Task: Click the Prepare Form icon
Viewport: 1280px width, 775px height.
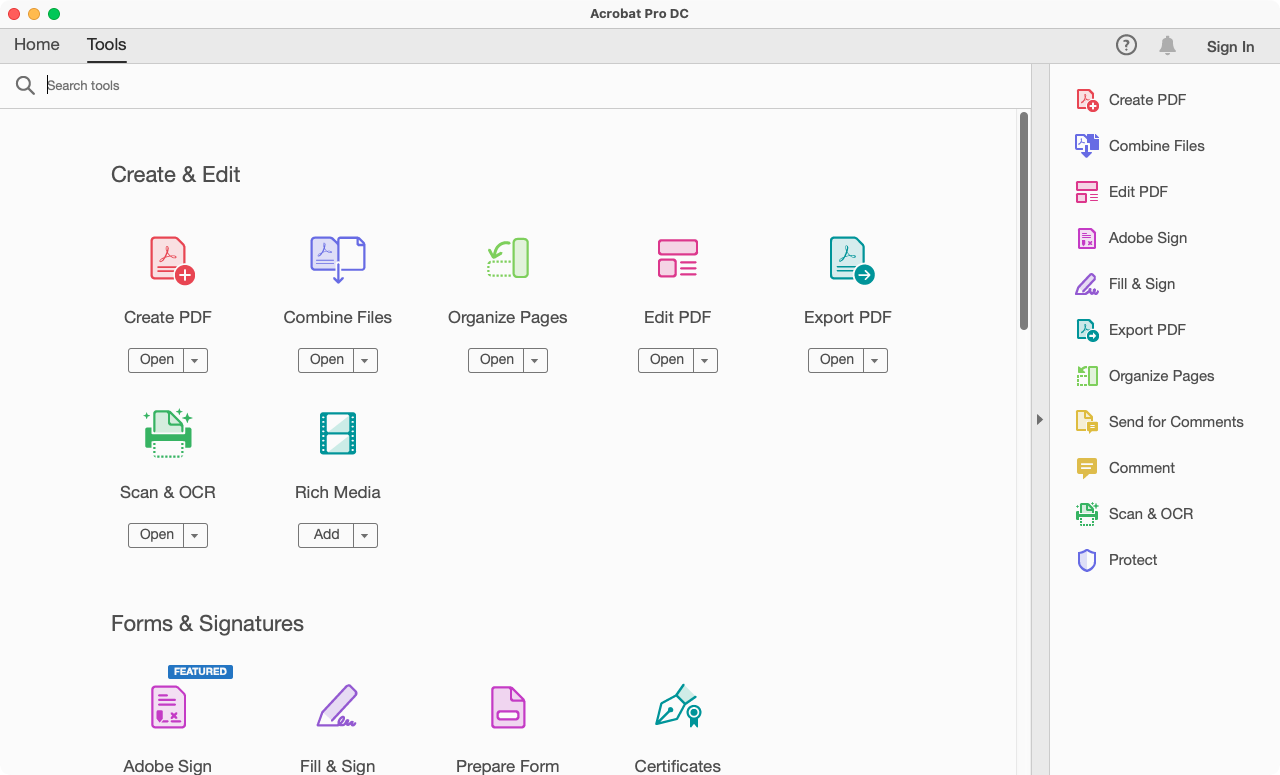Action: pyautogui.click(x=508, y=707)
